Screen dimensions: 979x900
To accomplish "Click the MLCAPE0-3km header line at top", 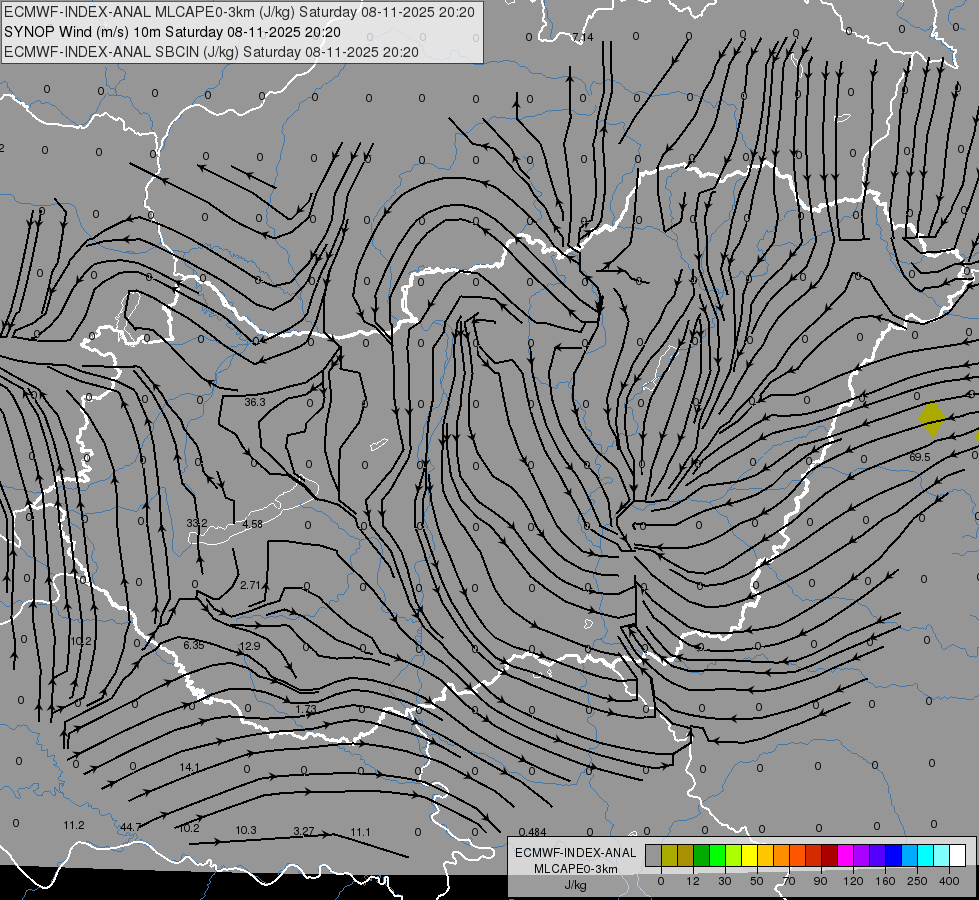I will tap(239, 12).
